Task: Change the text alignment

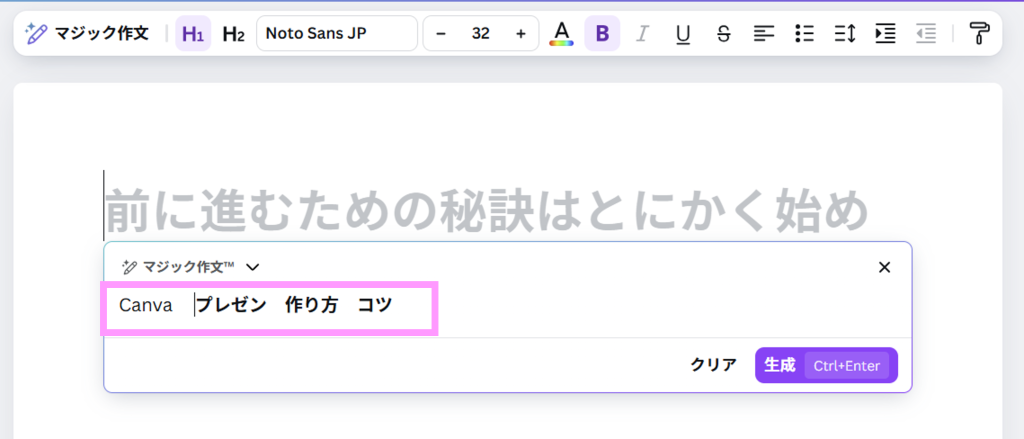Action: tap(764, 34)
